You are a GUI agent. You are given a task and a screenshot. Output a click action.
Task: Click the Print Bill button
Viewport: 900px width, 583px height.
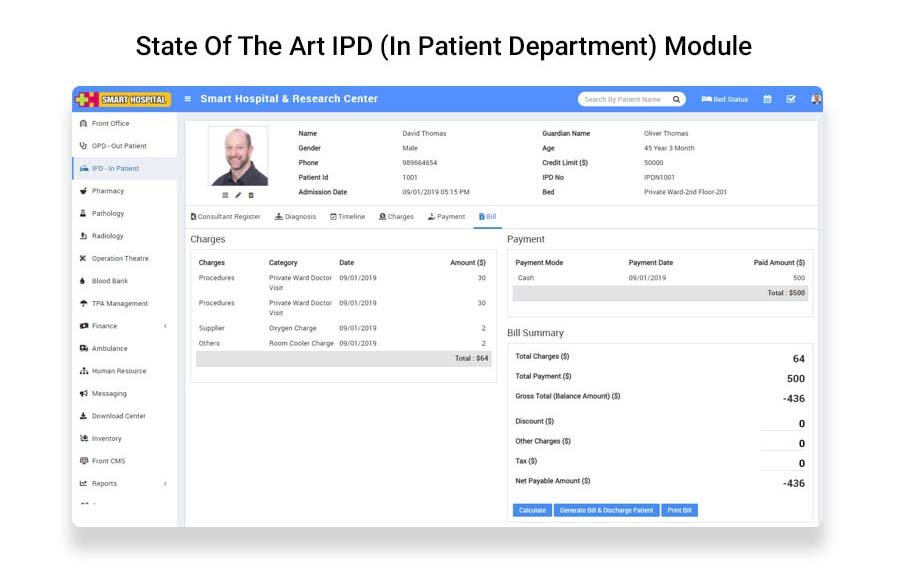tap(679, 510)
